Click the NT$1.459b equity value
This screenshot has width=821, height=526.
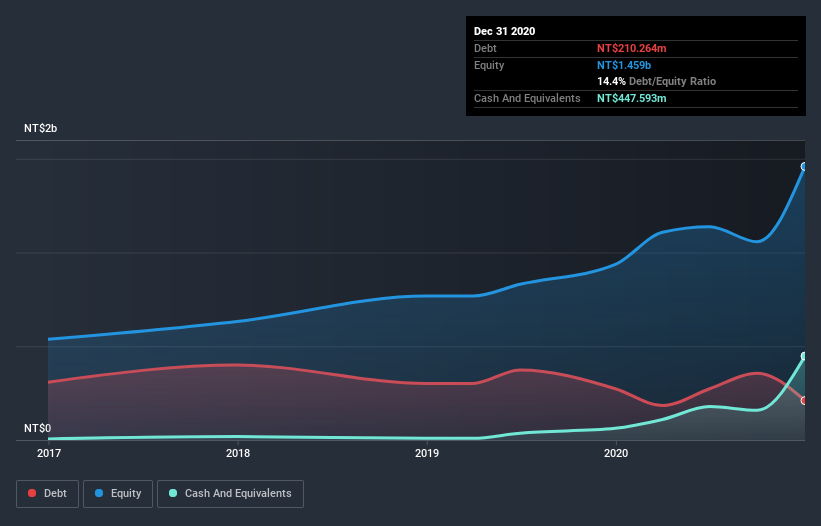point(624,65)
